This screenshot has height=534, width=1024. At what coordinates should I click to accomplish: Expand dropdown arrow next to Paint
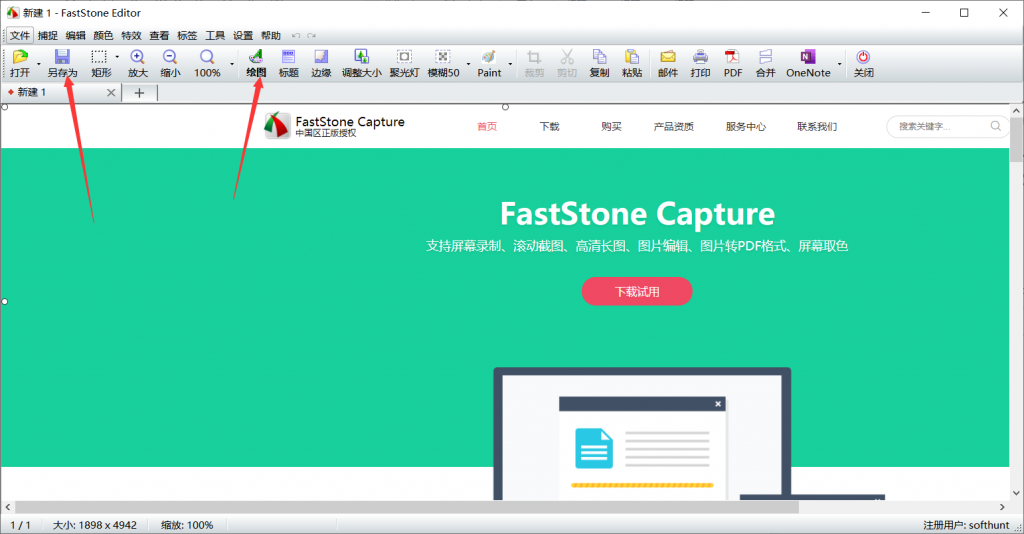[510, 64]
